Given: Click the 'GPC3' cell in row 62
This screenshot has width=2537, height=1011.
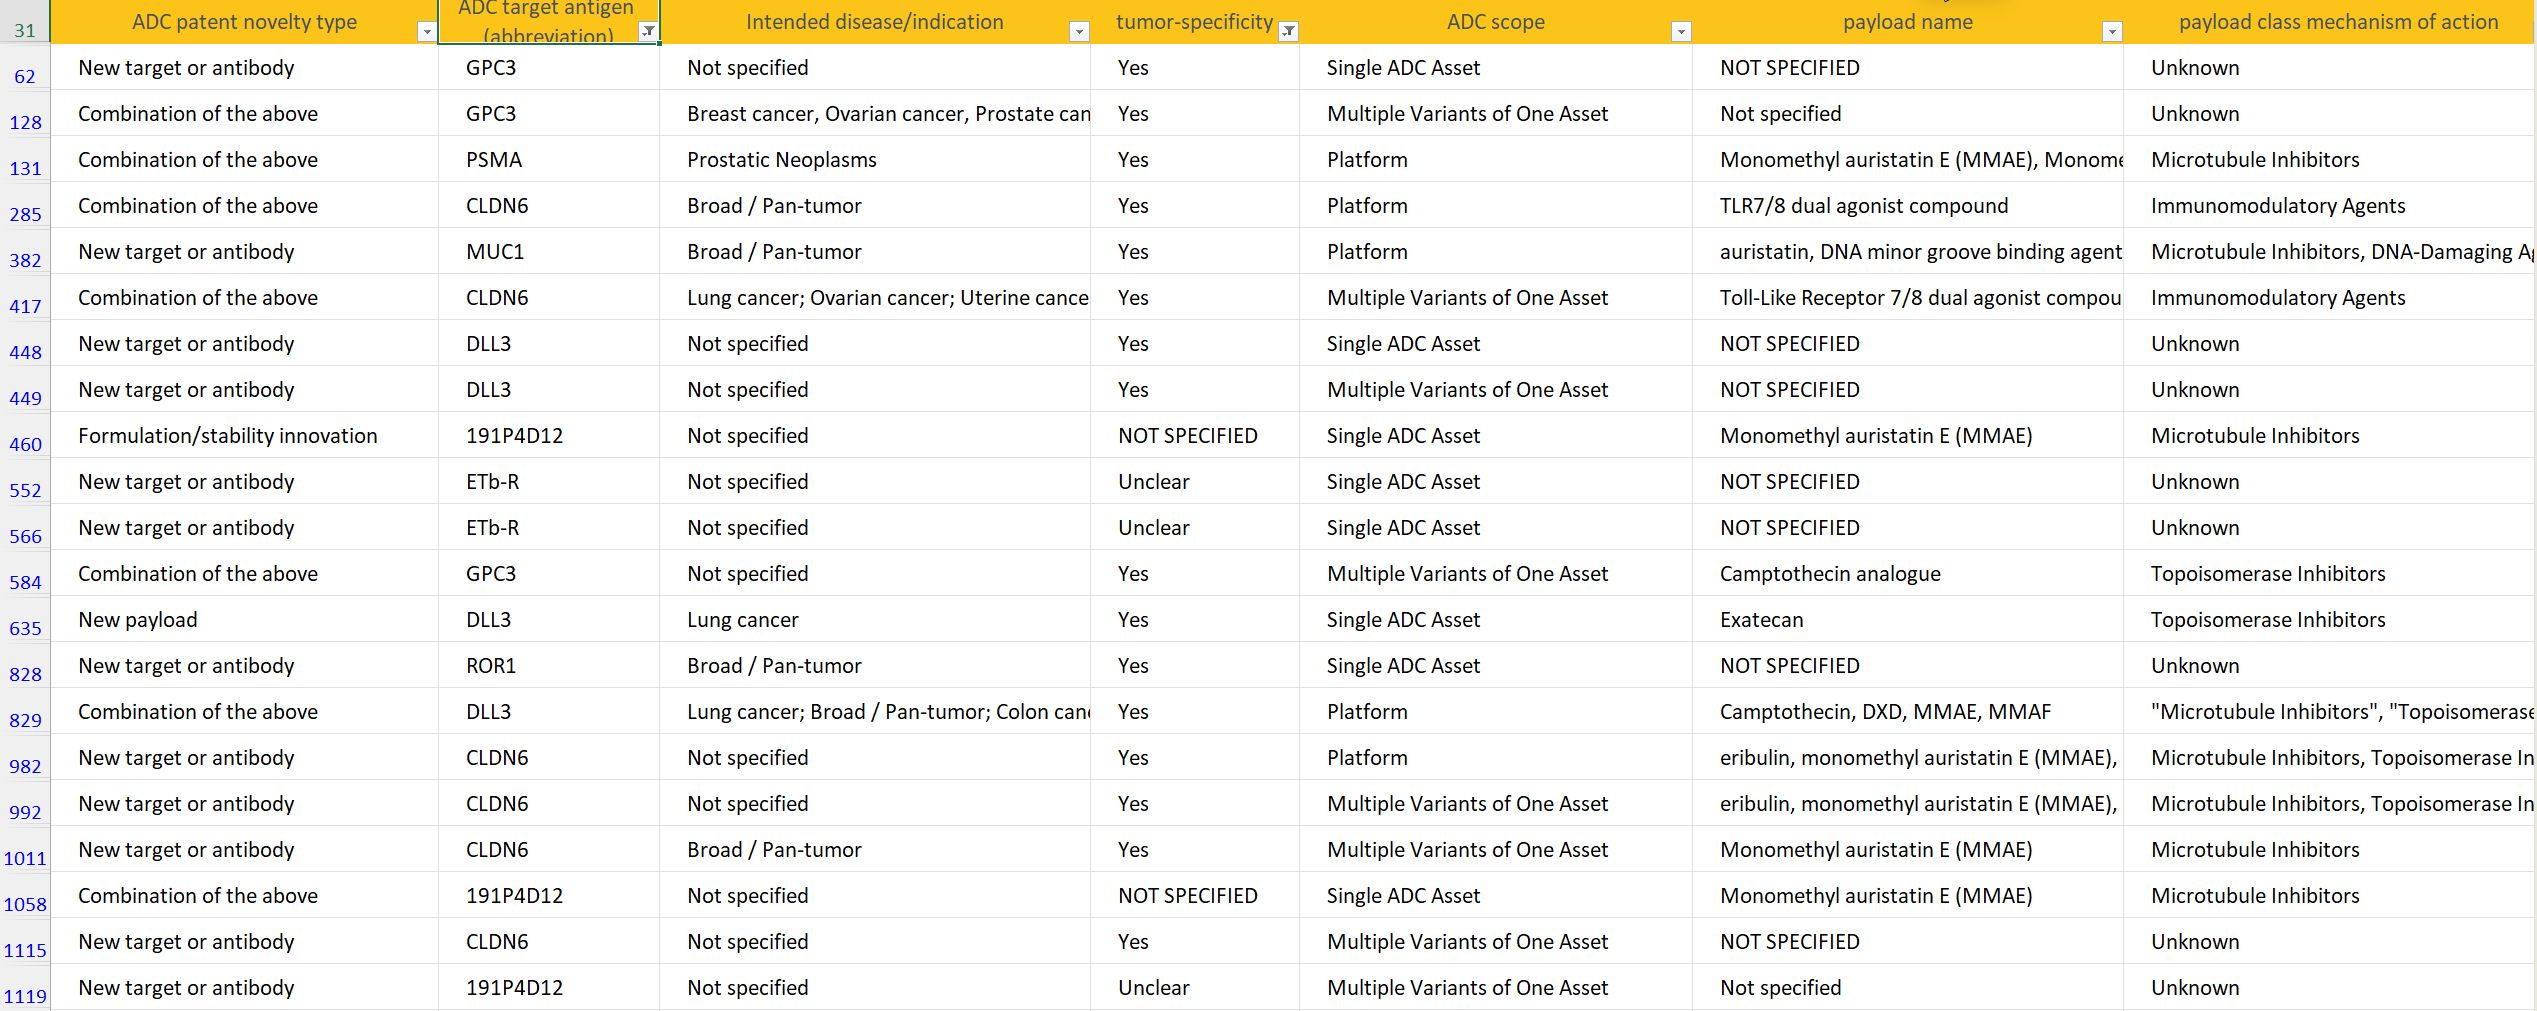Looking at the screenshot, I should point(549,67).
